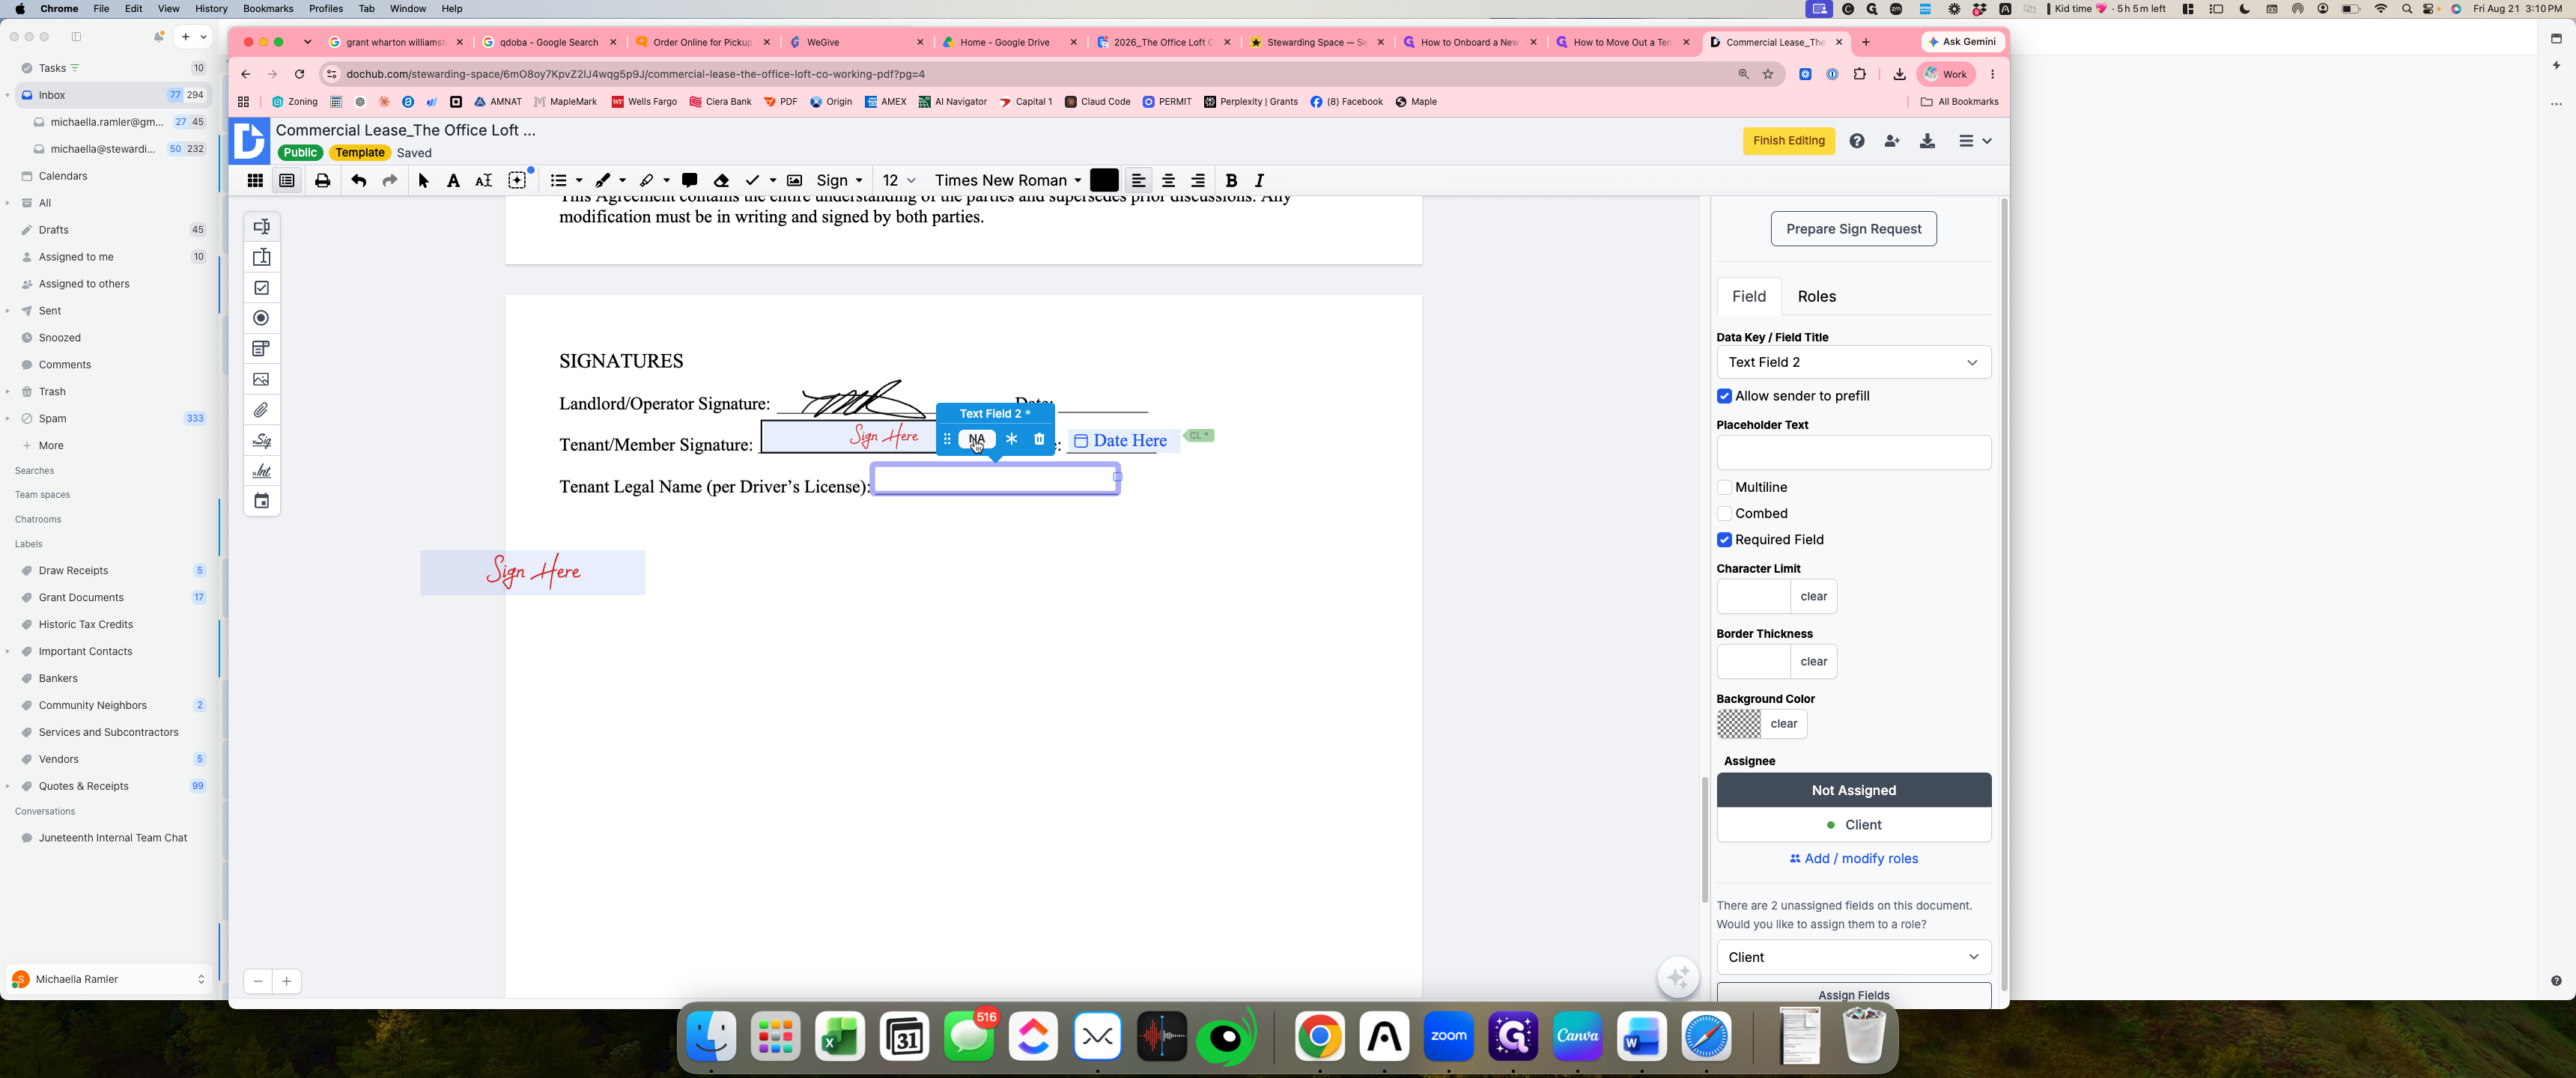Add a date field from left palette
Screen dimensions: 2576x1078
[261, 501]
